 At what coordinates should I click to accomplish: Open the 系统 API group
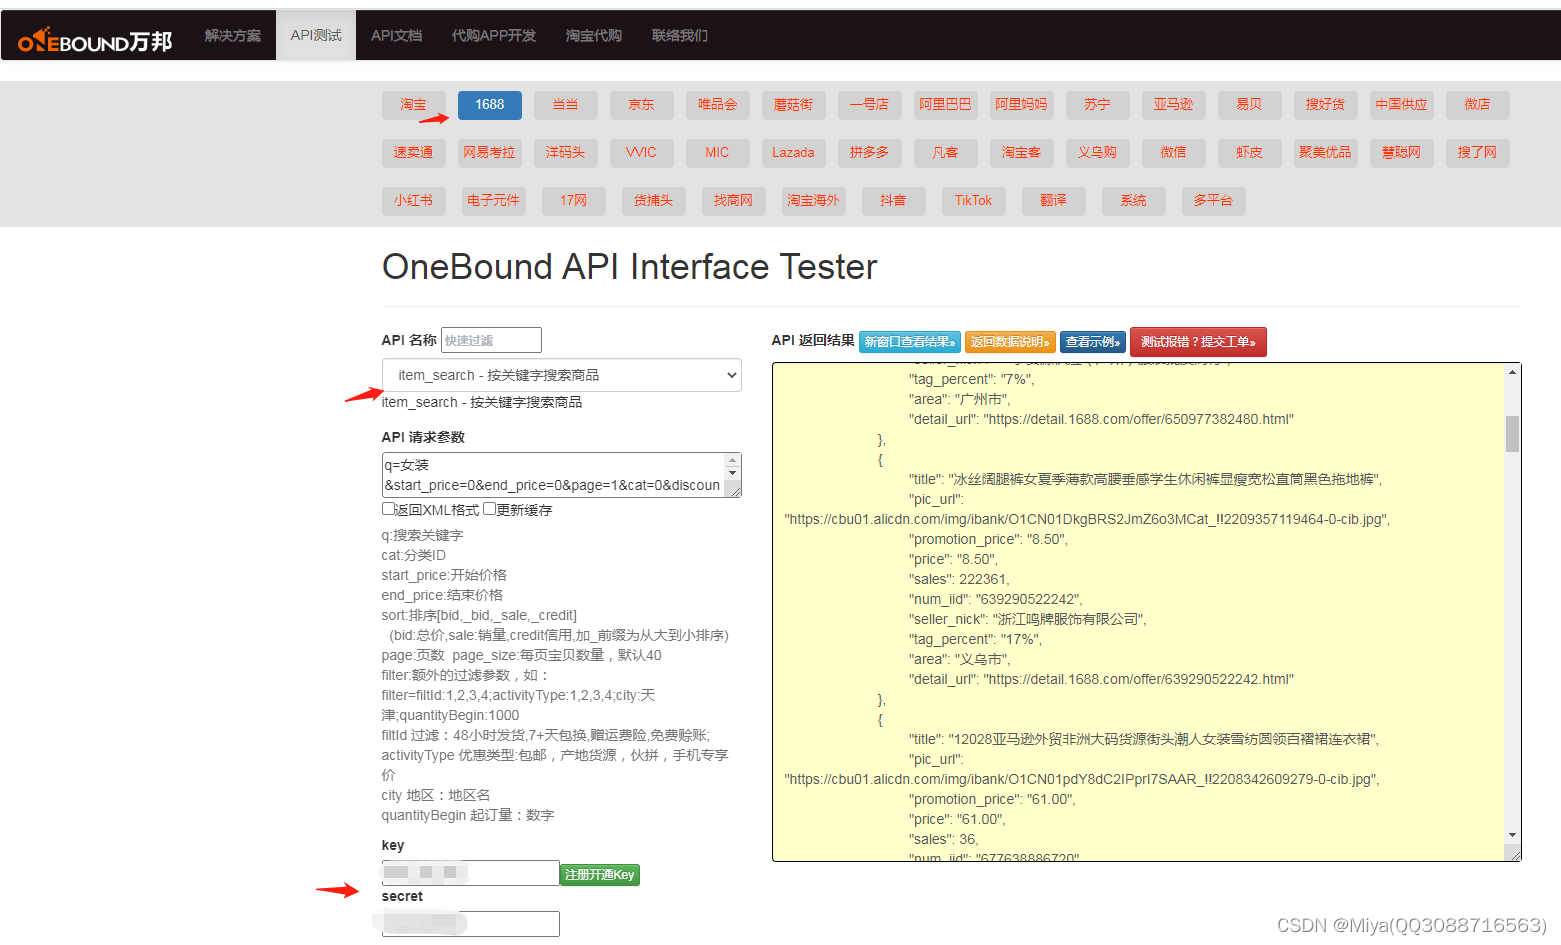1134,201
